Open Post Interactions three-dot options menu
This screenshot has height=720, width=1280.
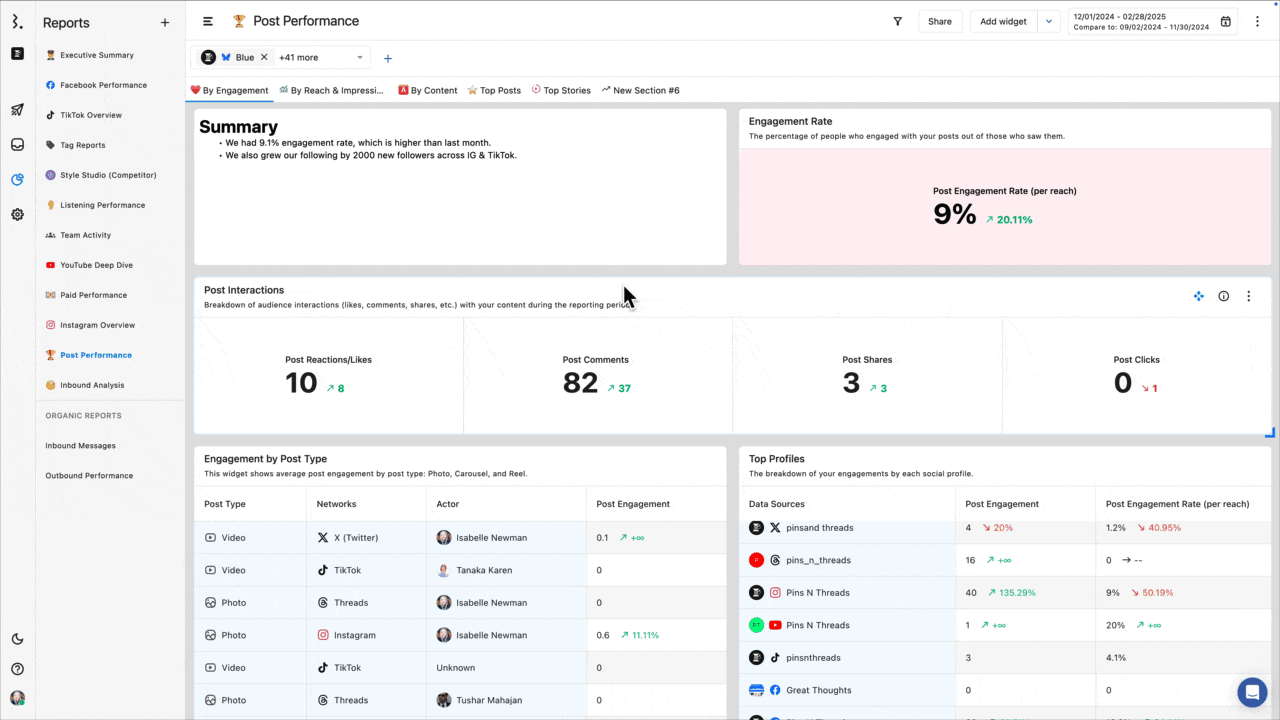(x=1248, y=296)
